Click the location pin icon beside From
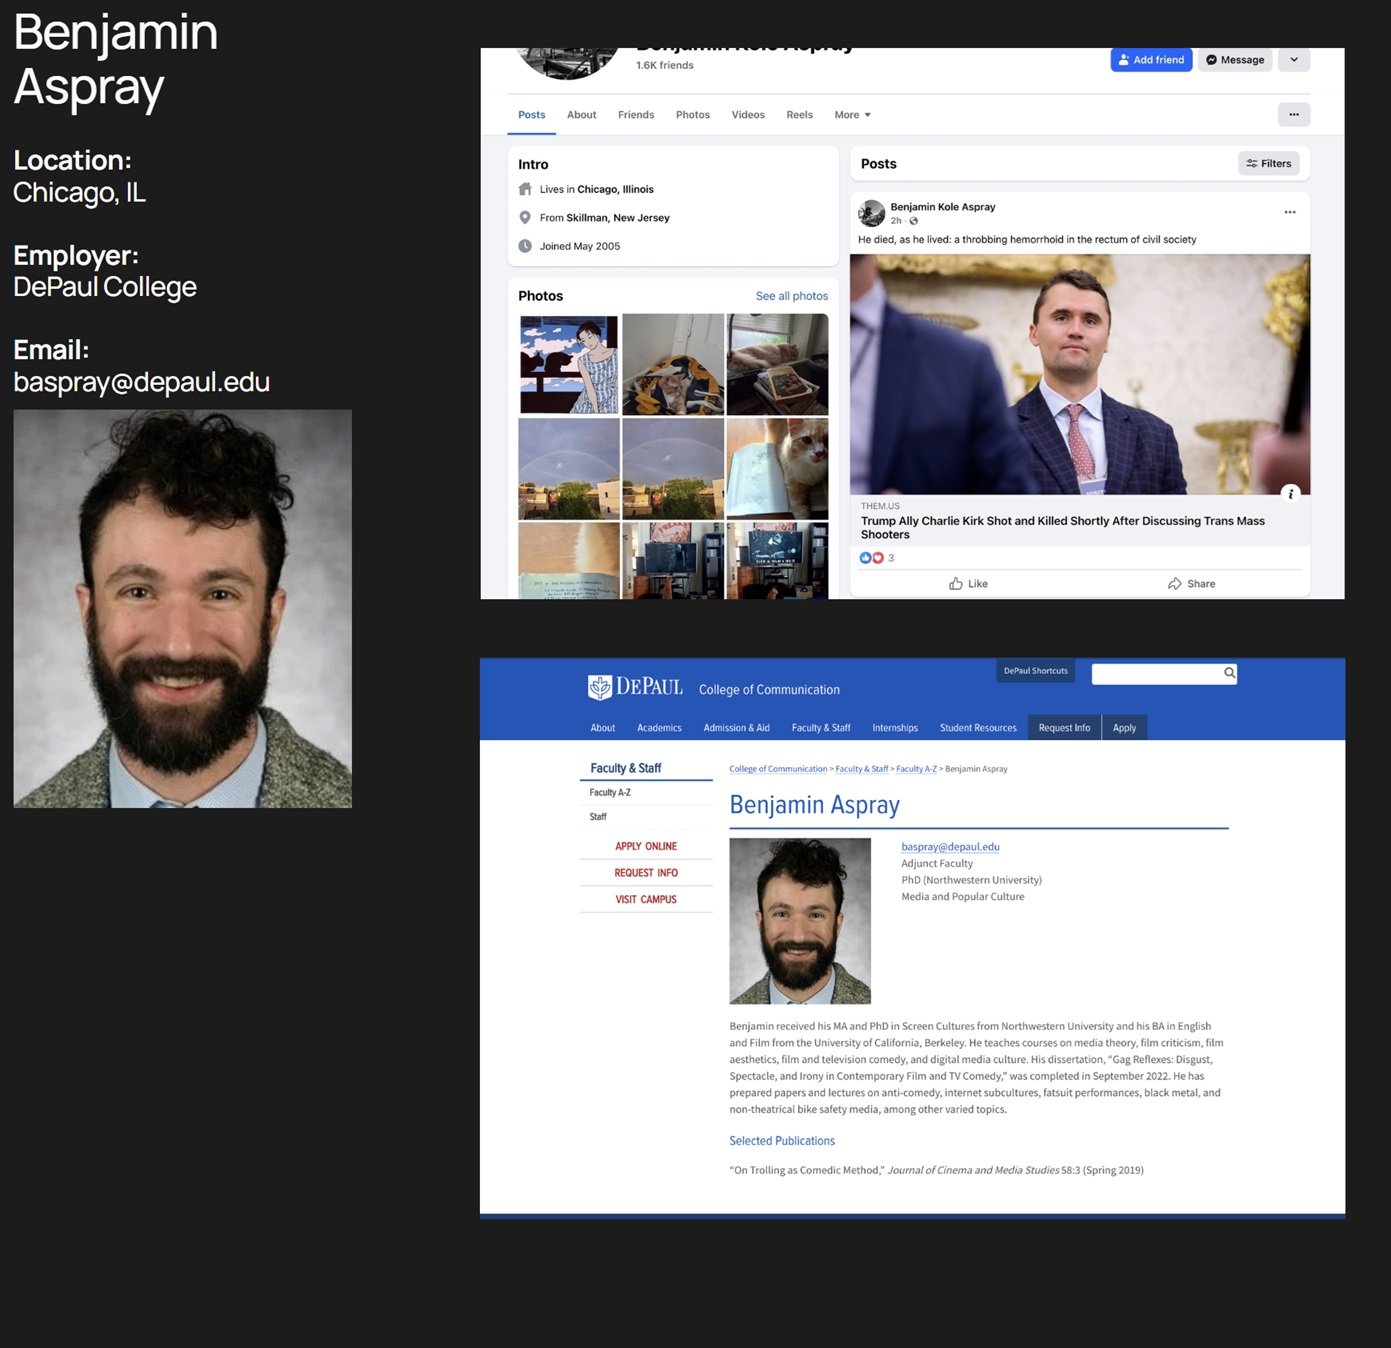This screenshot has width=1391, height=1348. coord(525,218)
